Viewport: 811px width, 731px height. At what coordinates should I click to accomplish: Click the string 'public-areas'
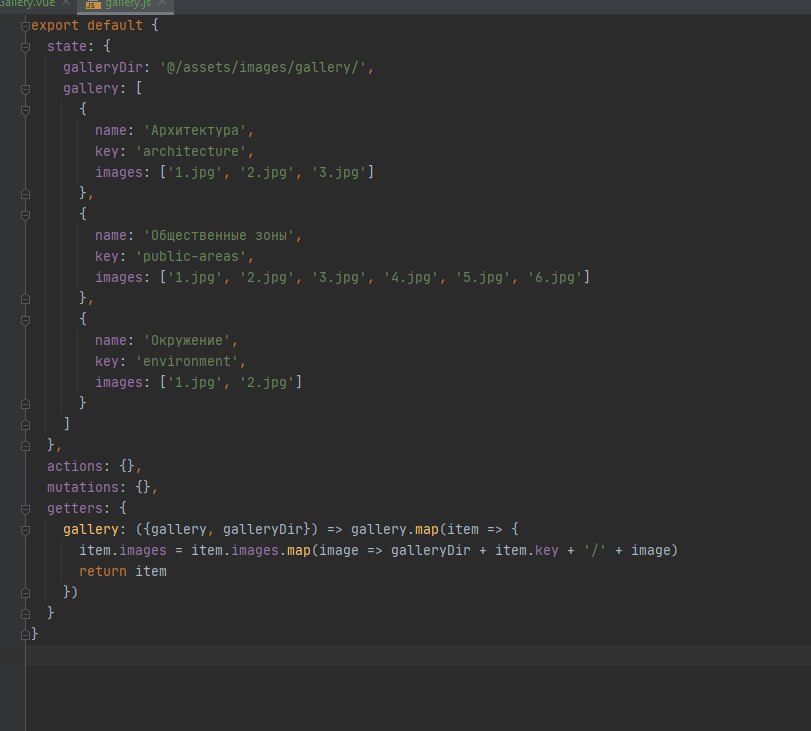[x=191, y=256]
